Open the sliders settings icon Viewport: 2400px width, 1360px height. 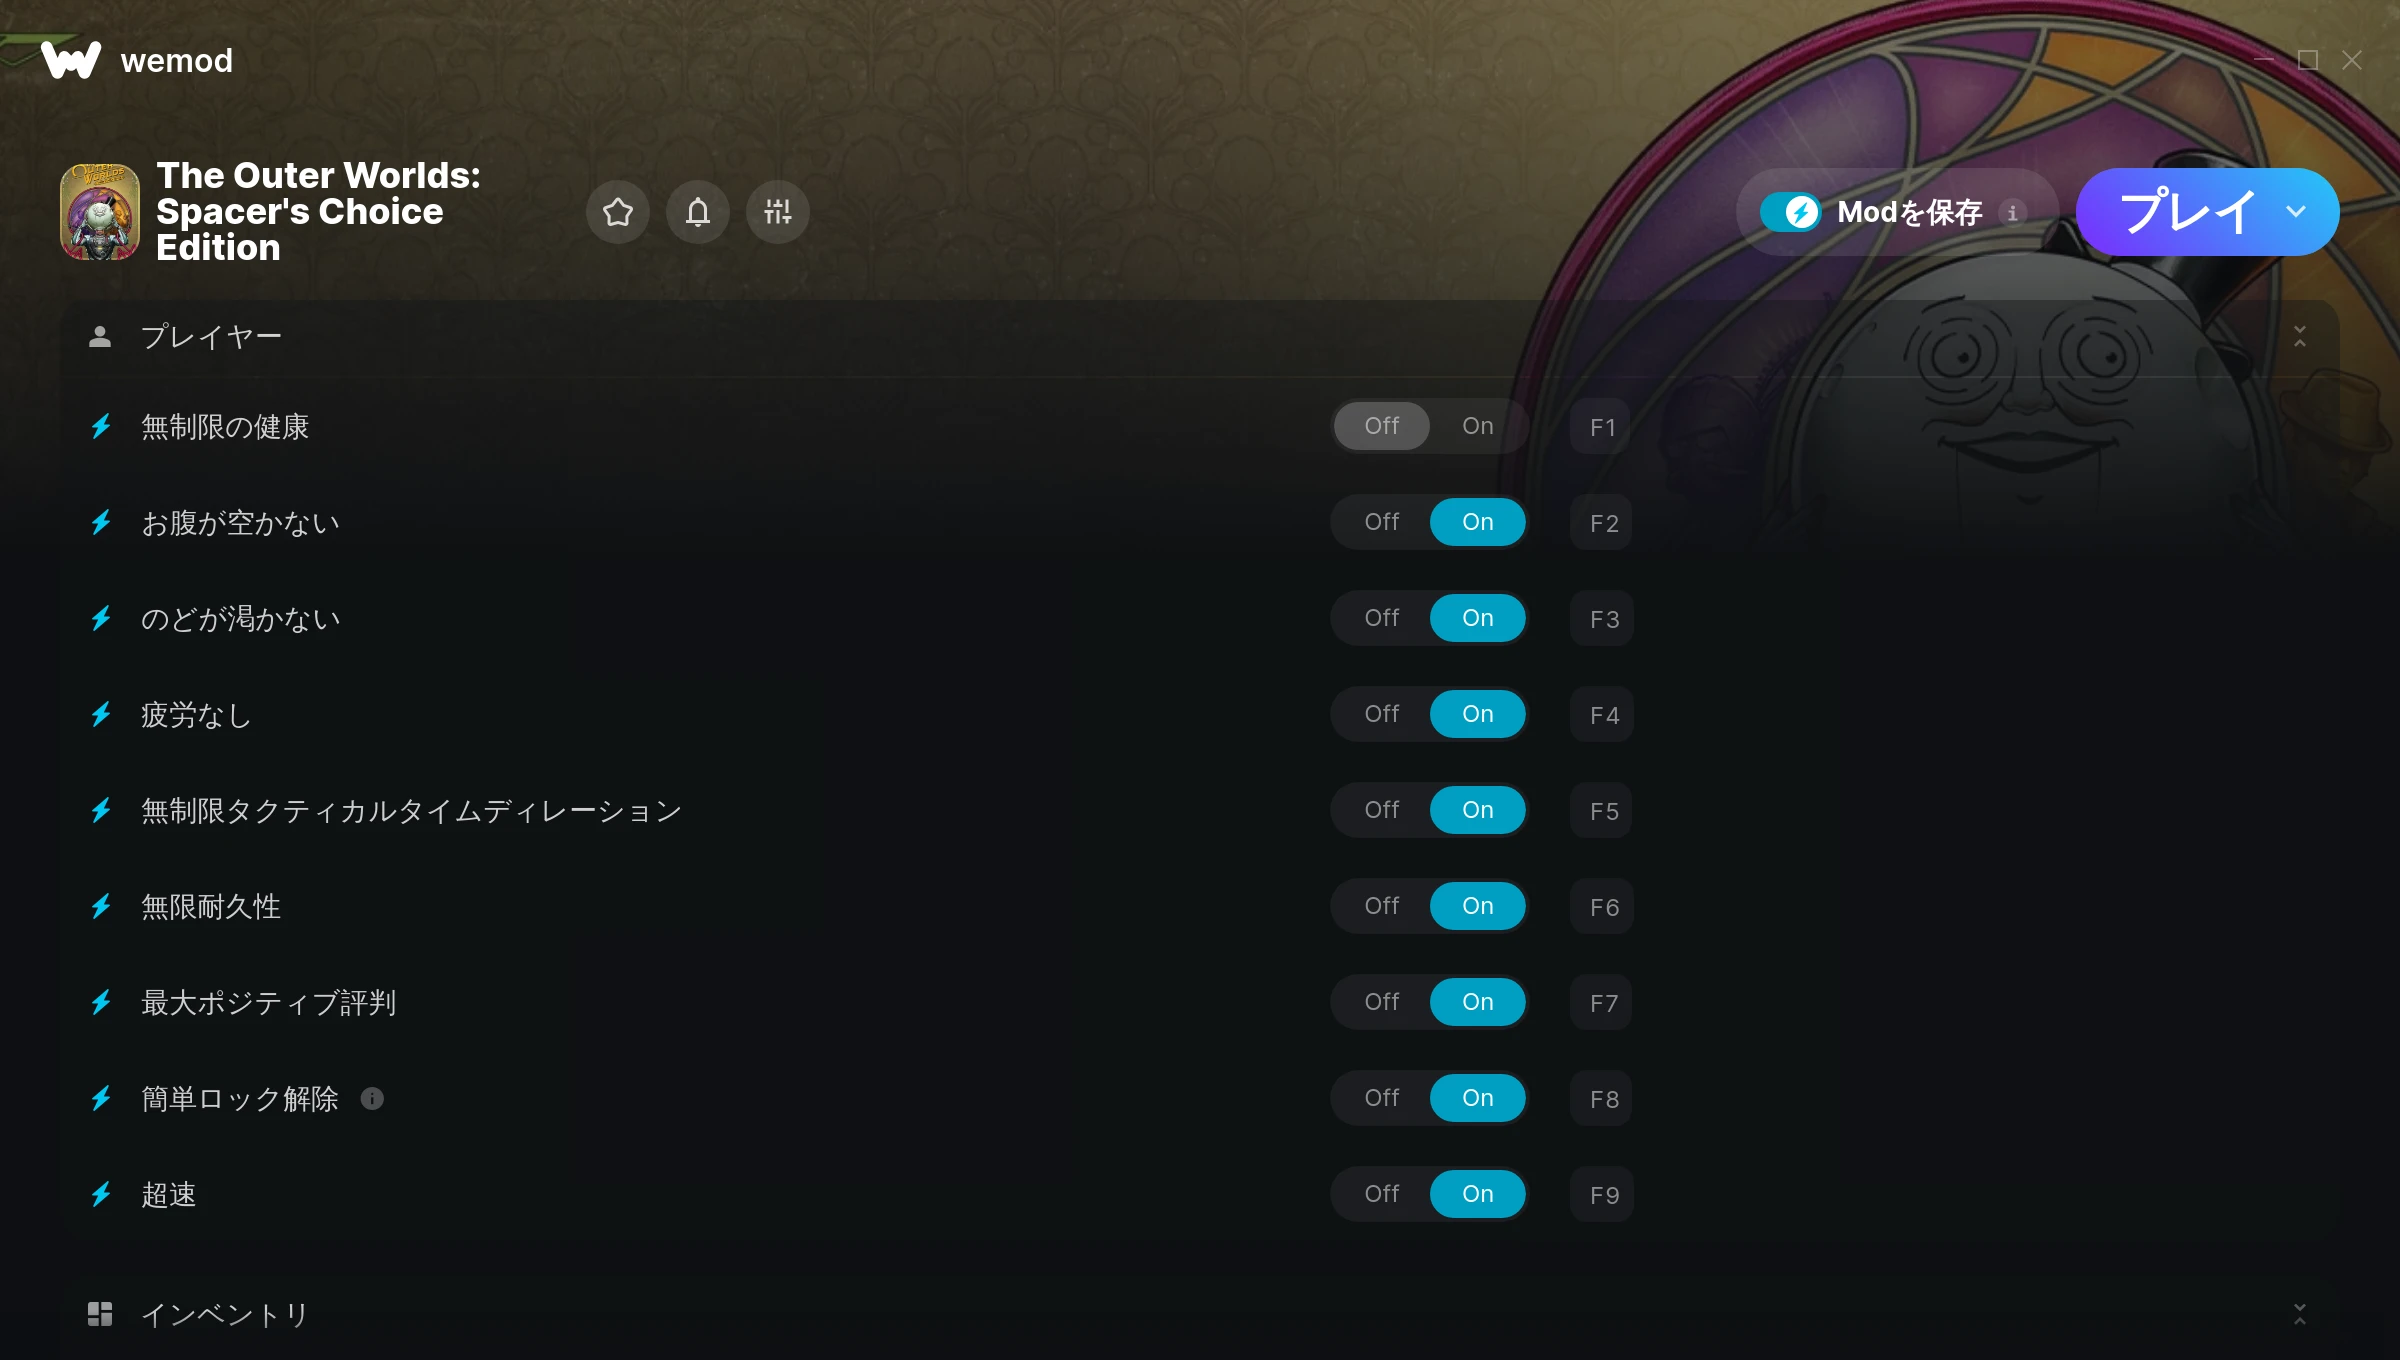778,212
